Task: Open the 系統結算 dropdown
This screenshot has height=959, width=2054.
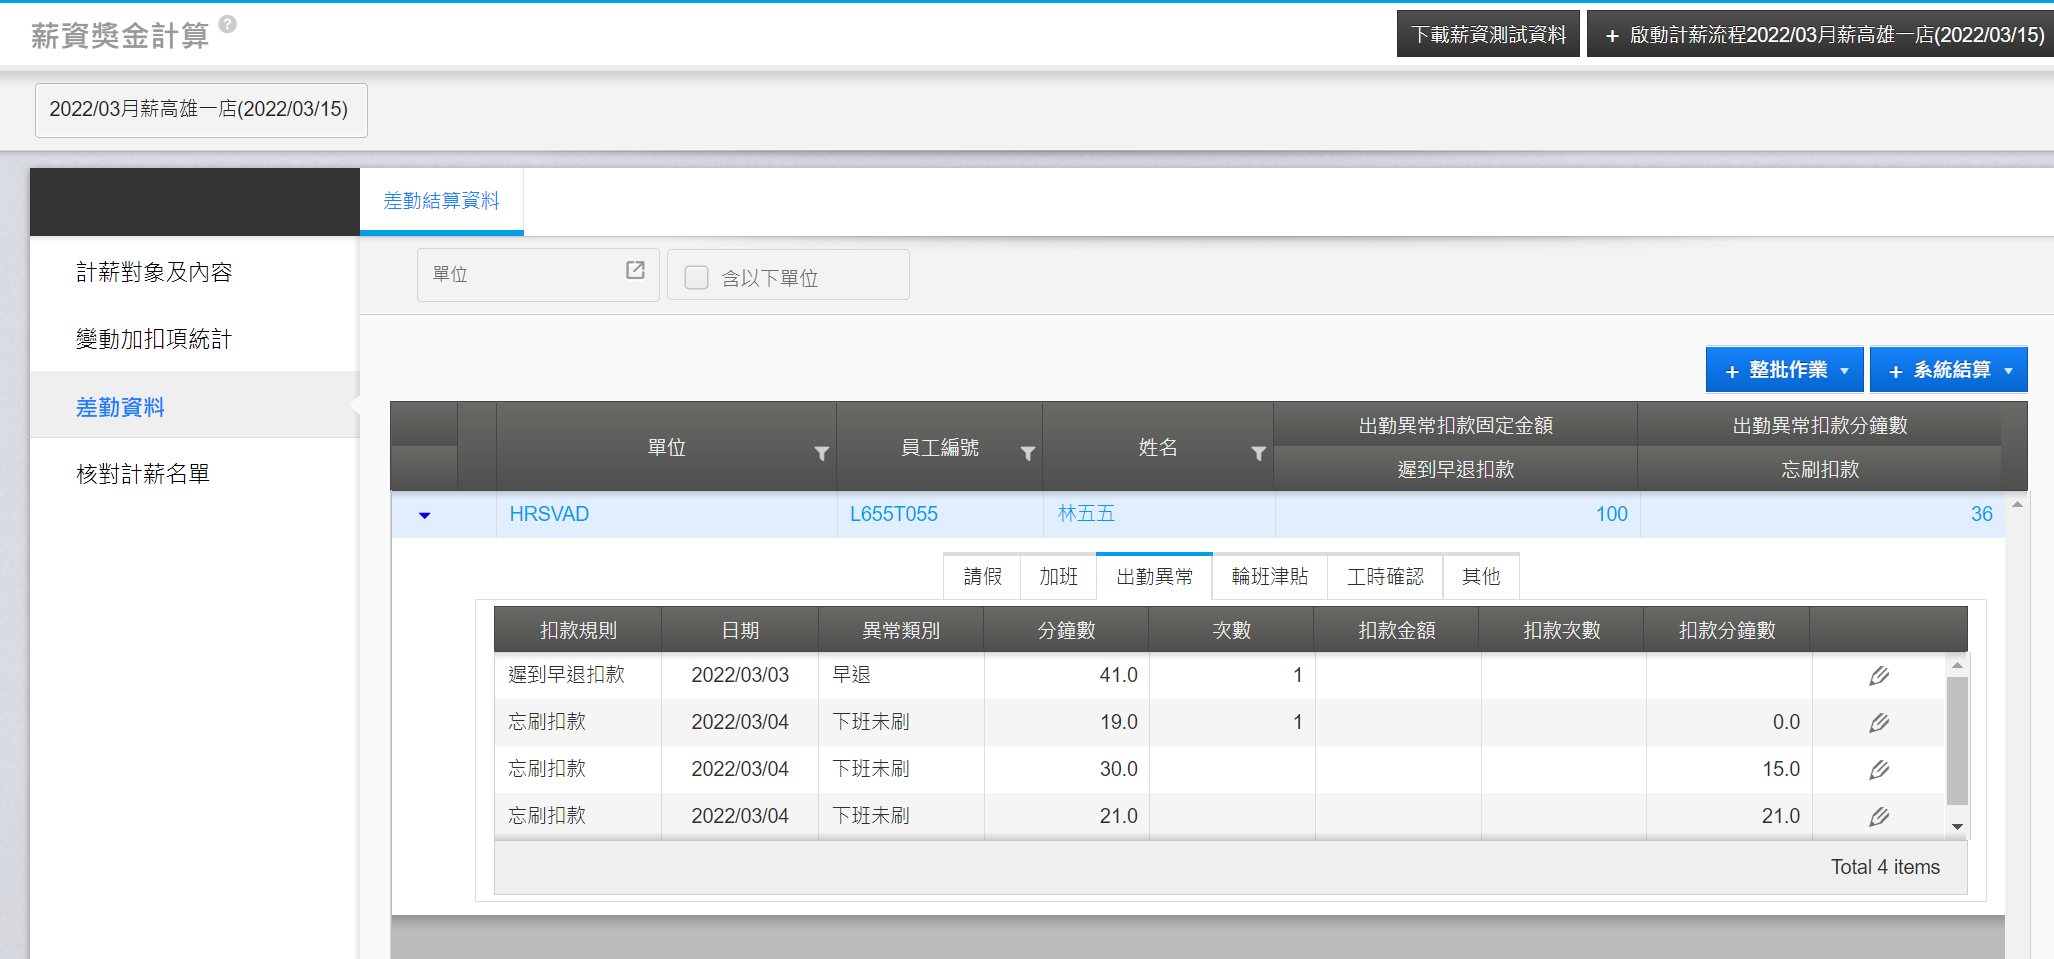Action: coord(1948,370)
